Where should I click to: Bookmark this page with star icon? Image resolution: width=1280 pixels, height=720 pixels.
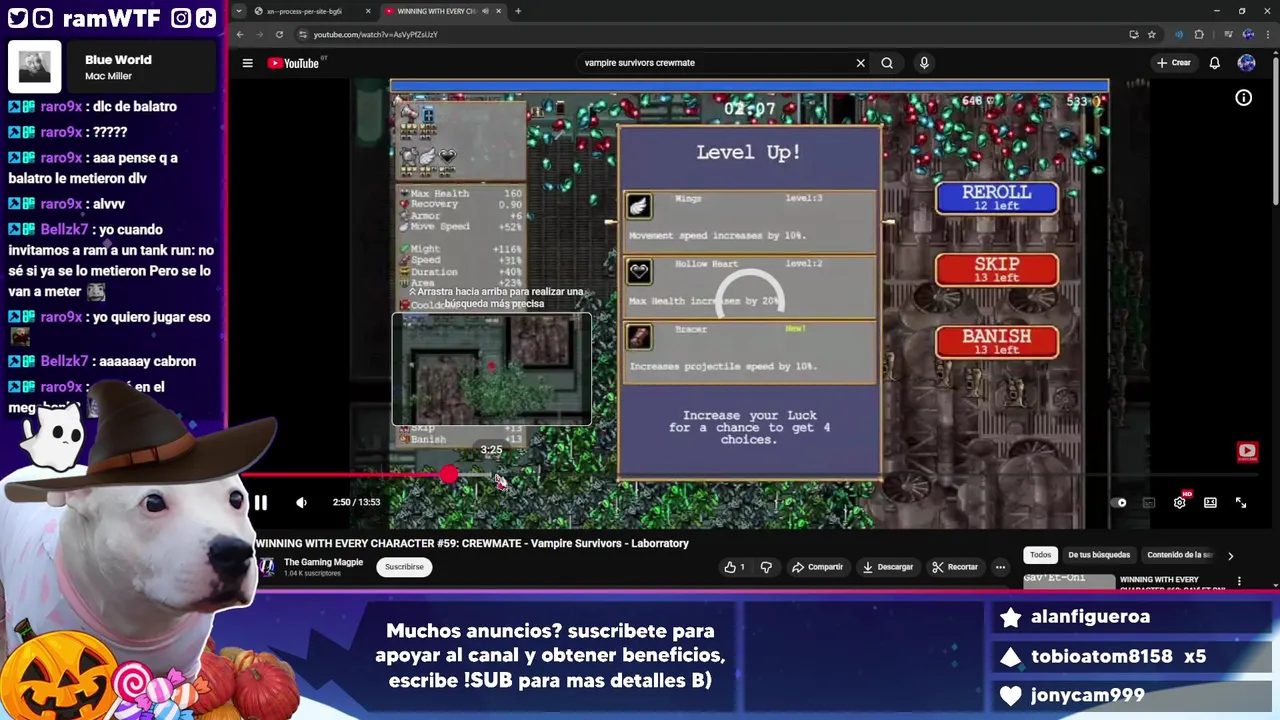click(1151, 34)
